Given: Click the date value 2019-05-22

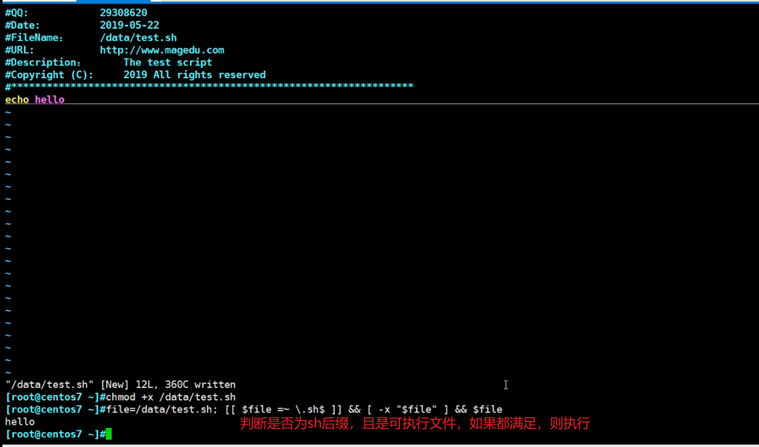Looking at the screenshot, I should pos(129,25).
